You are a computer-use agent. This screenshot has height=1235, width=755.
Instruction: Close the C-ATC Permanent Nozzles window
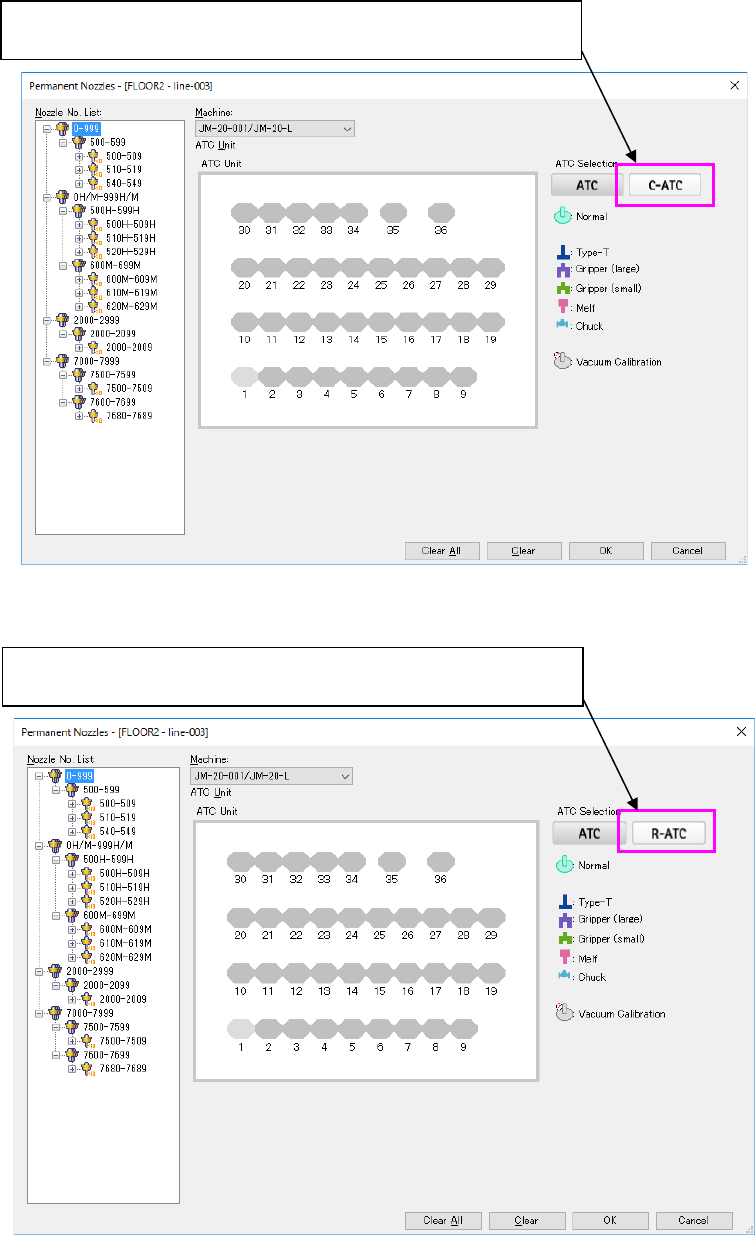coord(733,85)
